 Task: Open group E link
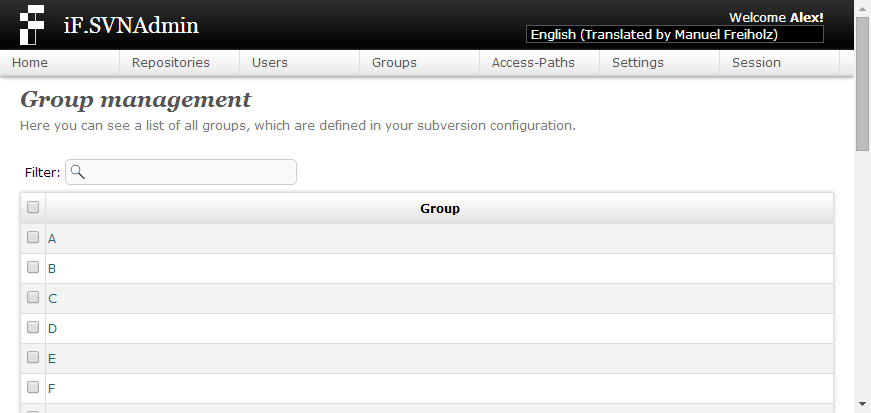coord(52,359)
